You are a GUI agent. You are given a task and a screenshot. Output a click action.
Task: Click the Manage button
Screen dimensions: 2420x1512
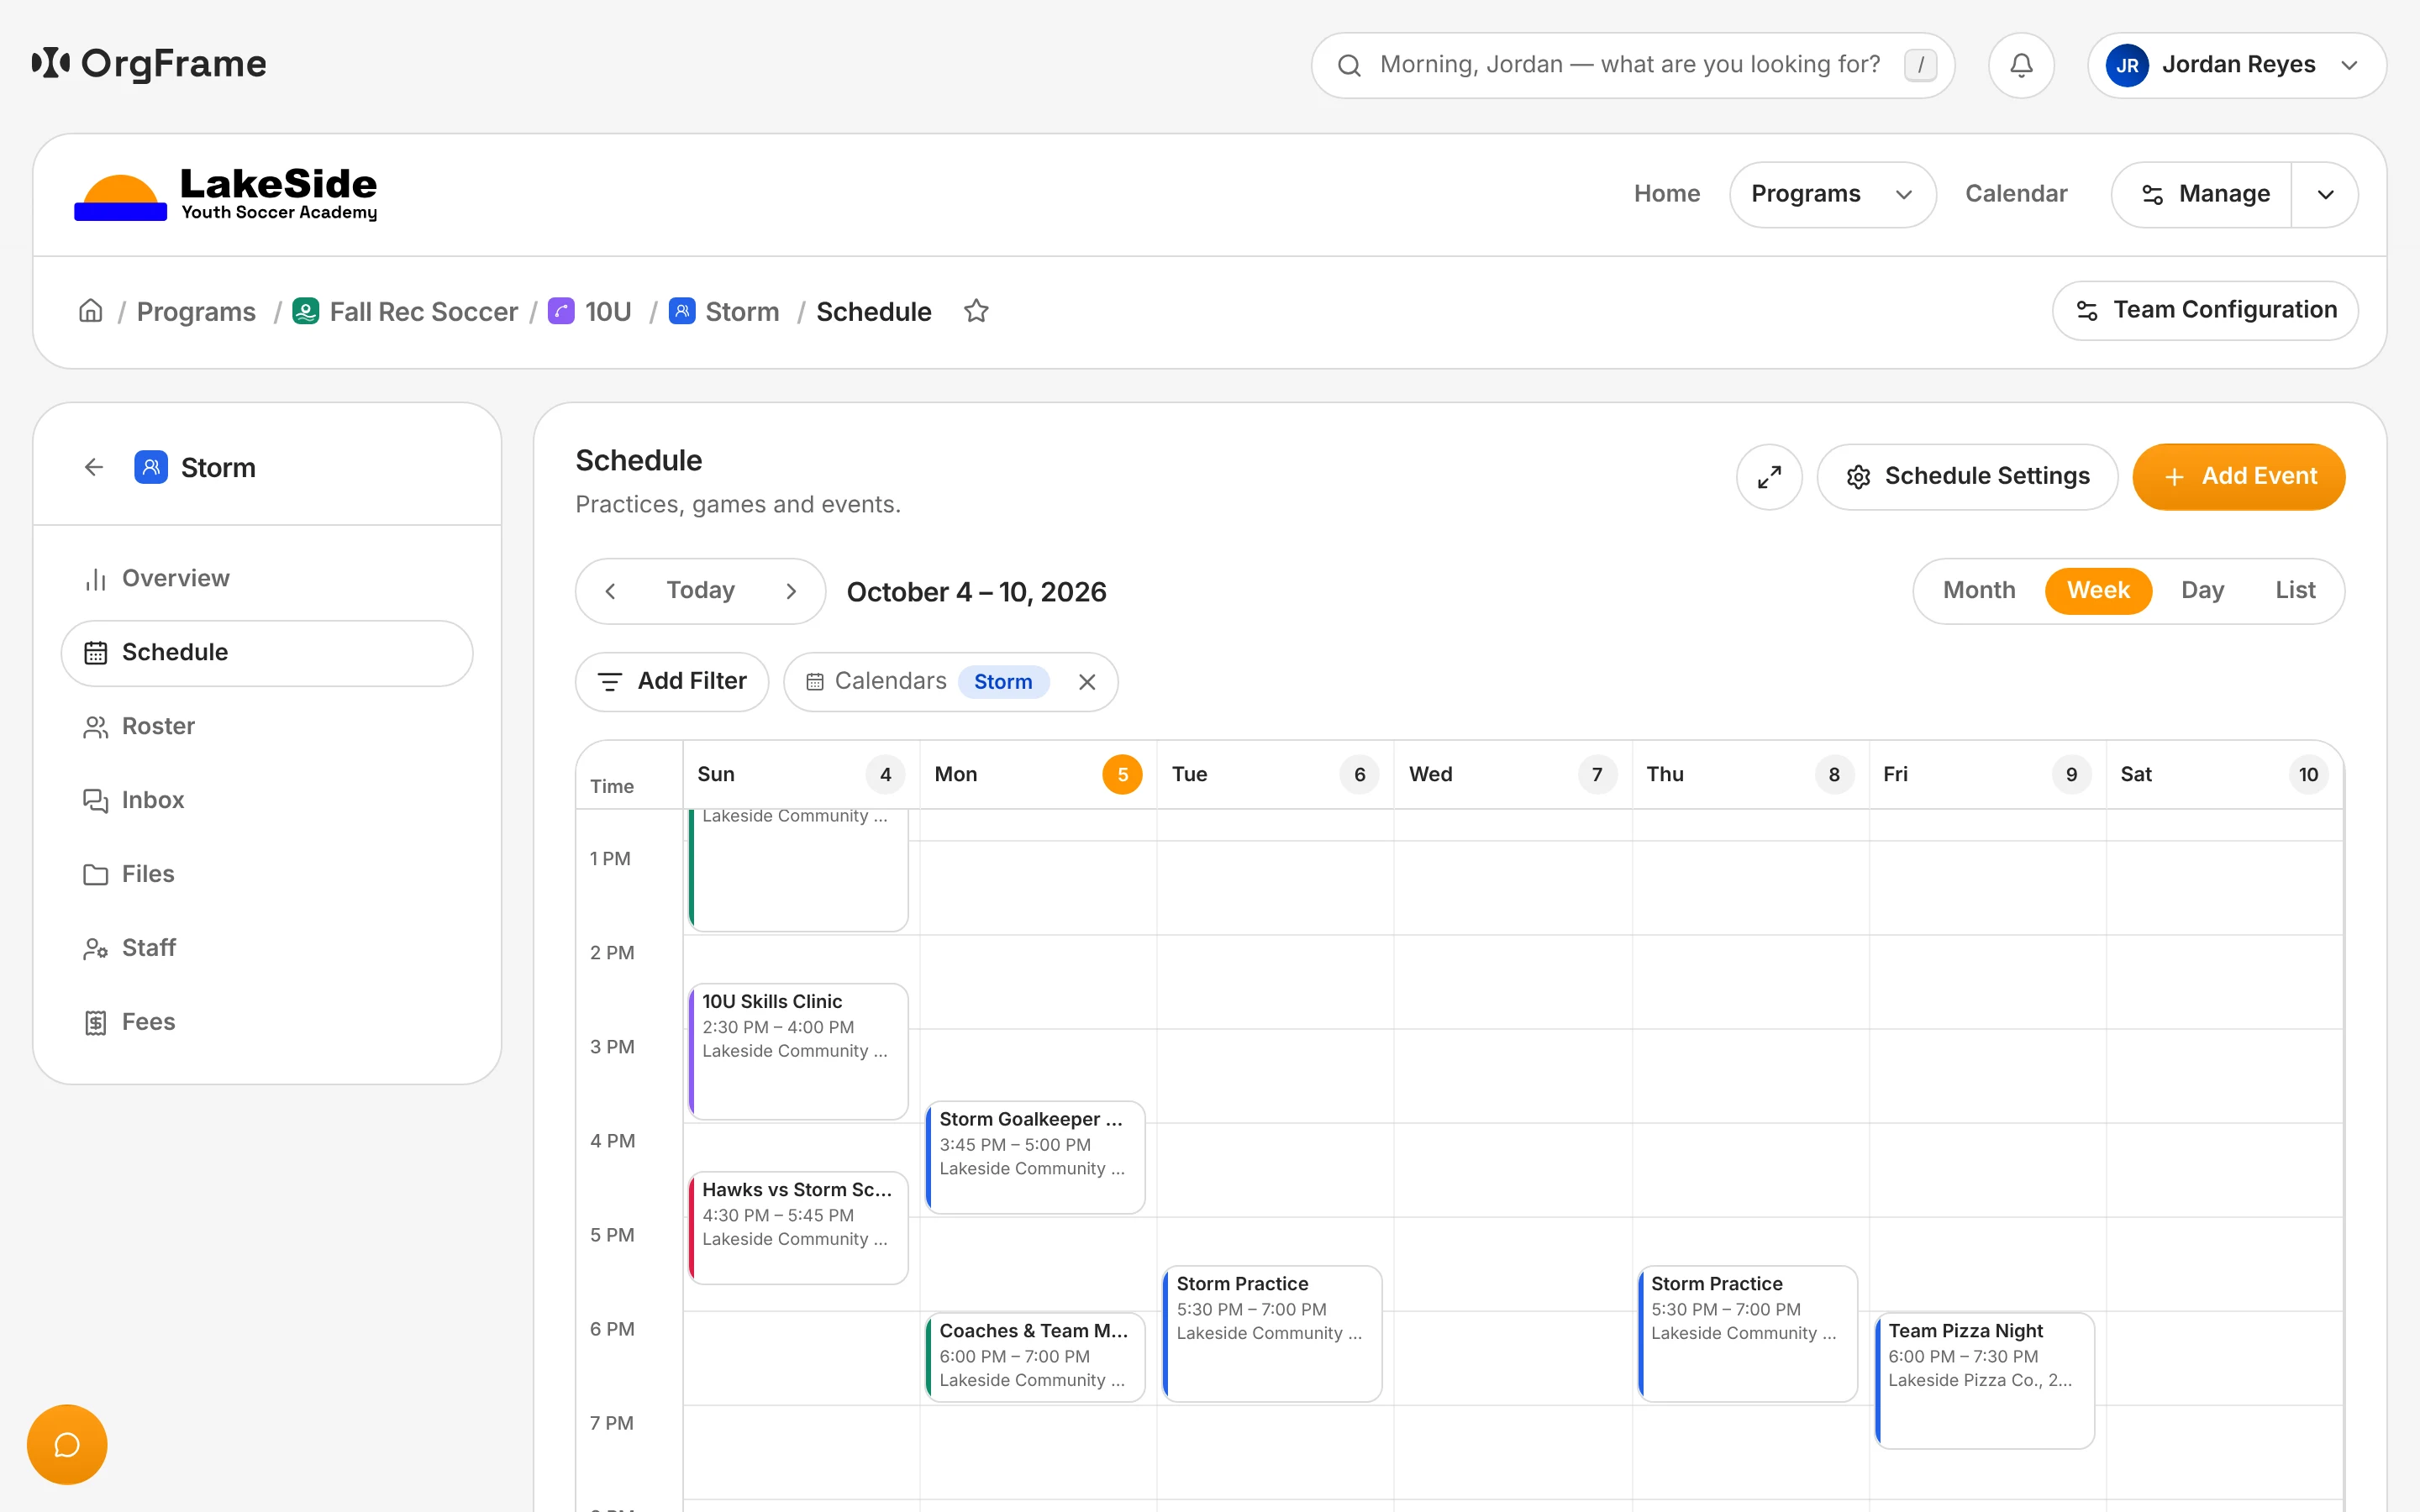2202,194
